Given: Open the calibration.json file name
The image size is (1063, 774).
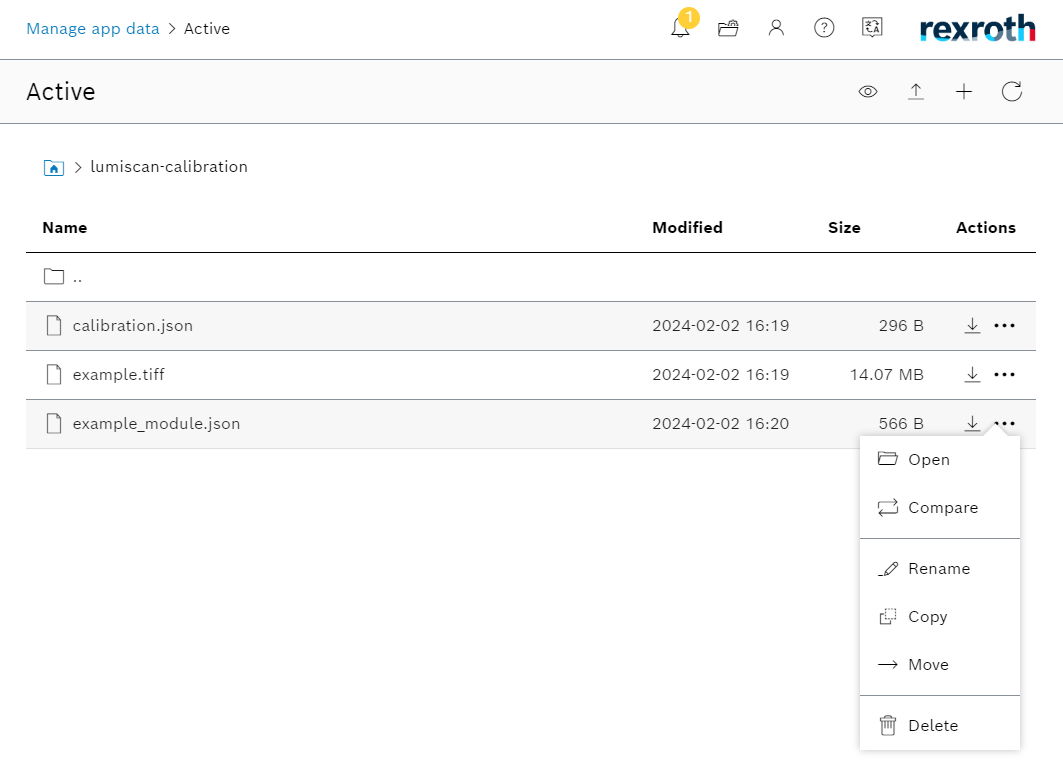Looking at the screenshot, I should (133, 326).
